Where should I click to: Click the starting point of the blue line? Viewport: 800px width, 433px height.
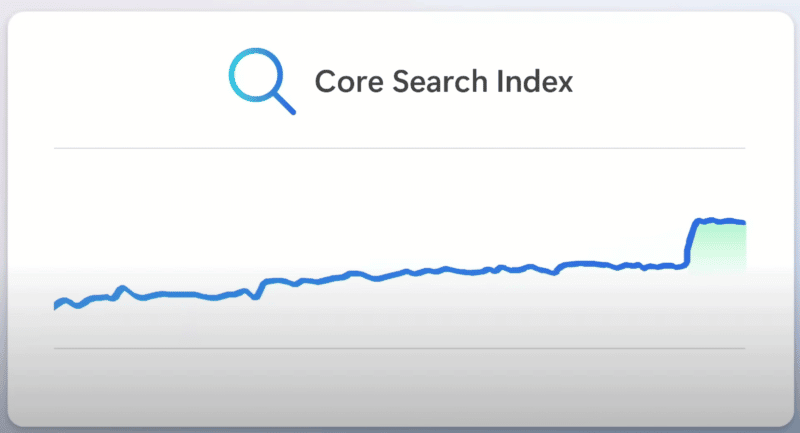tap(55, 308)
